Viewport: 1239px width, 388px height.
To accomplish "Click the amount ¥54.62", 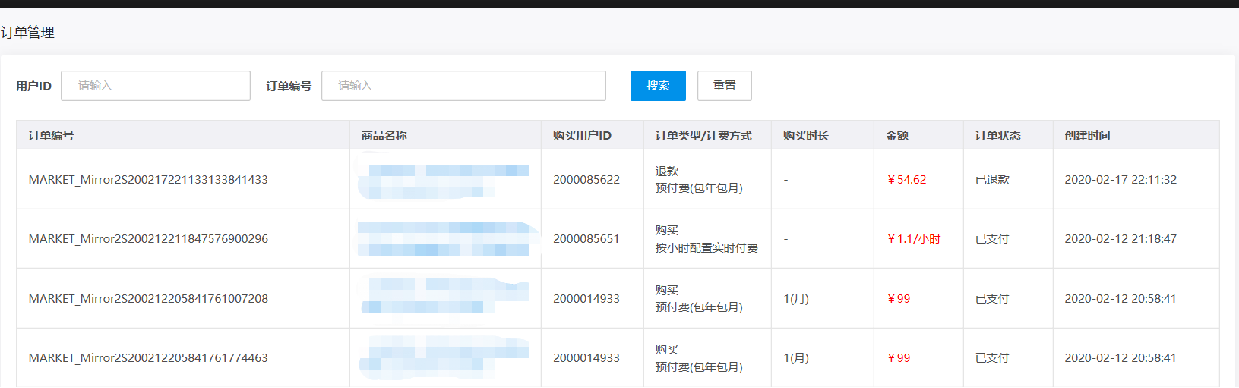I will (907, 180).
